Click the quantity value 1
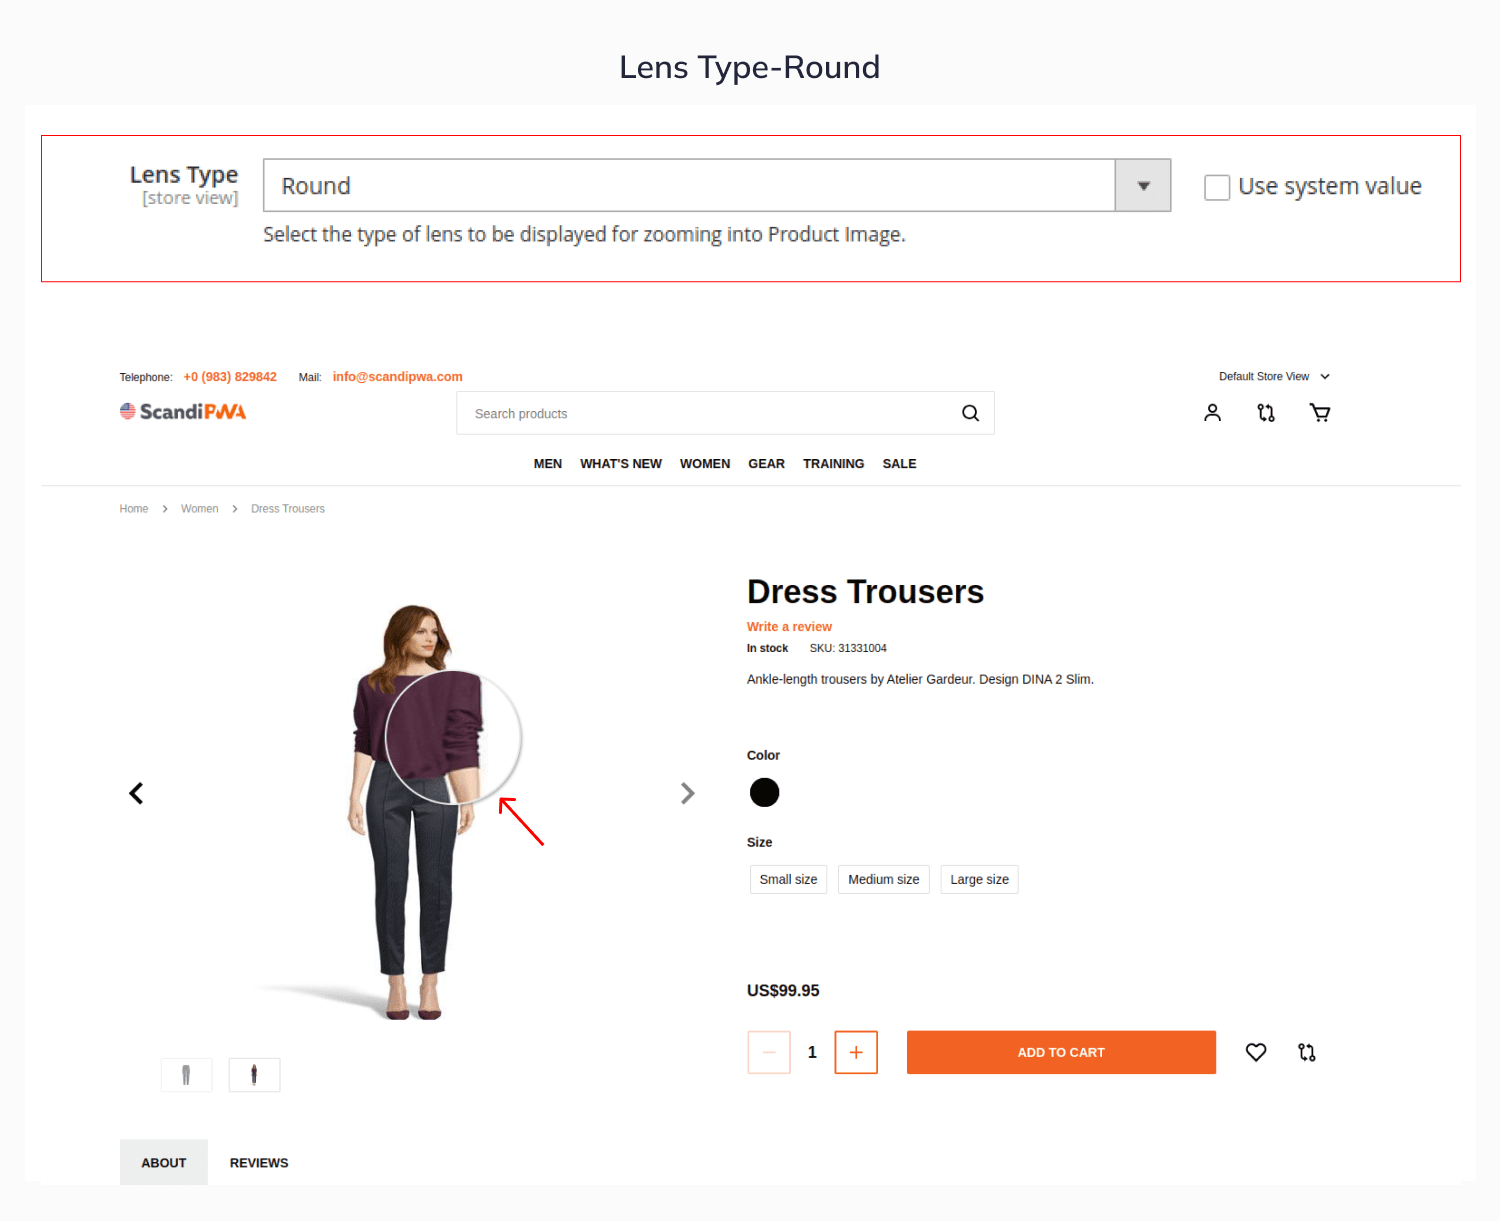The width and height of the screenshot is (1500, 1221). (812, 1052)
